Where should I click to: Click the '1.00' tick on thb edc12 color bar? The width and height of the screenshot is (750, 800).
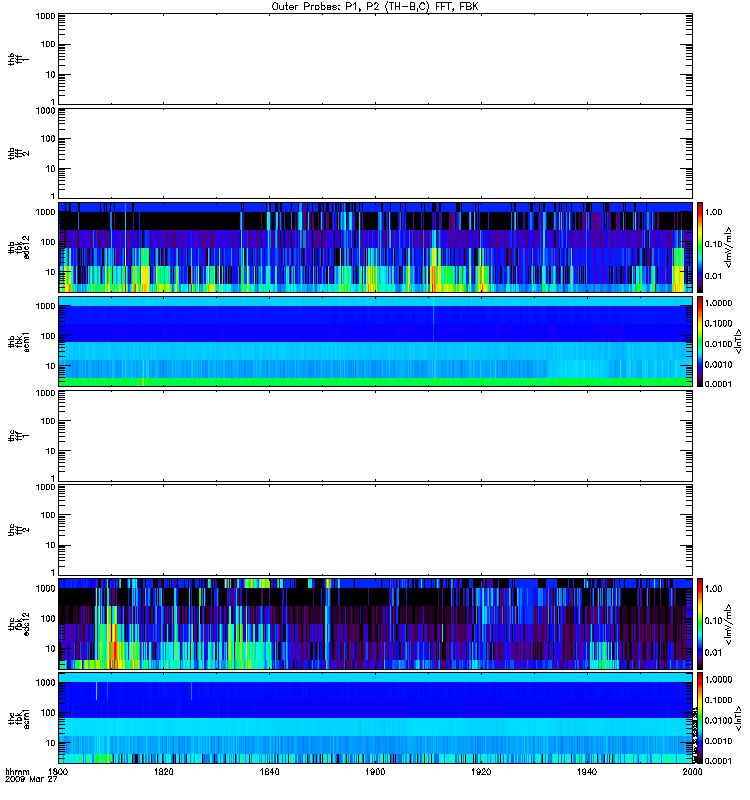click(x=713, y=212)
